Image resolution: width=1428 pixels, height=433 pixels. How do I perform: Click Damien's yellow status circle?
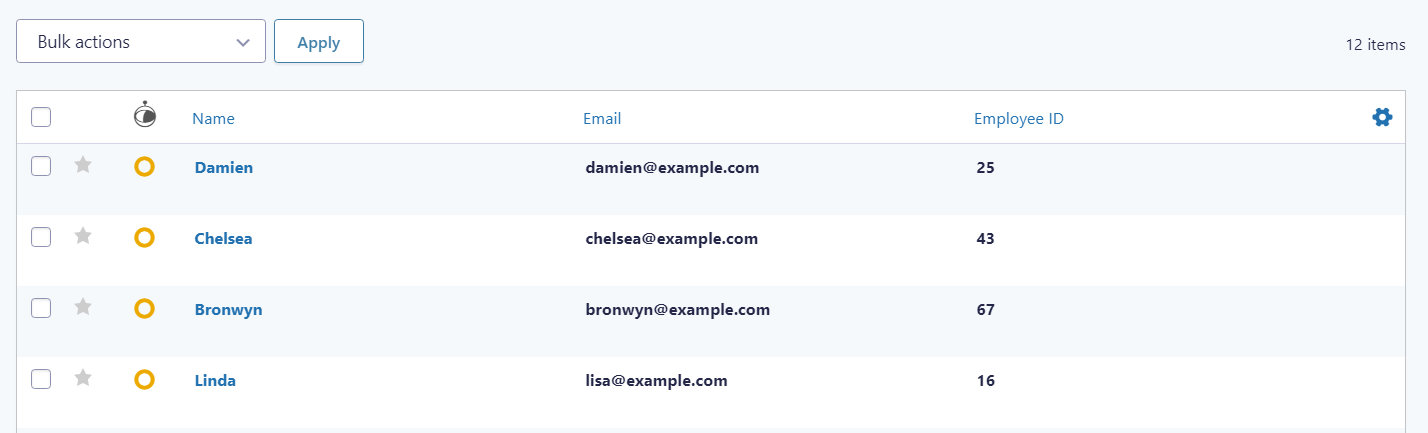(144, 167)
